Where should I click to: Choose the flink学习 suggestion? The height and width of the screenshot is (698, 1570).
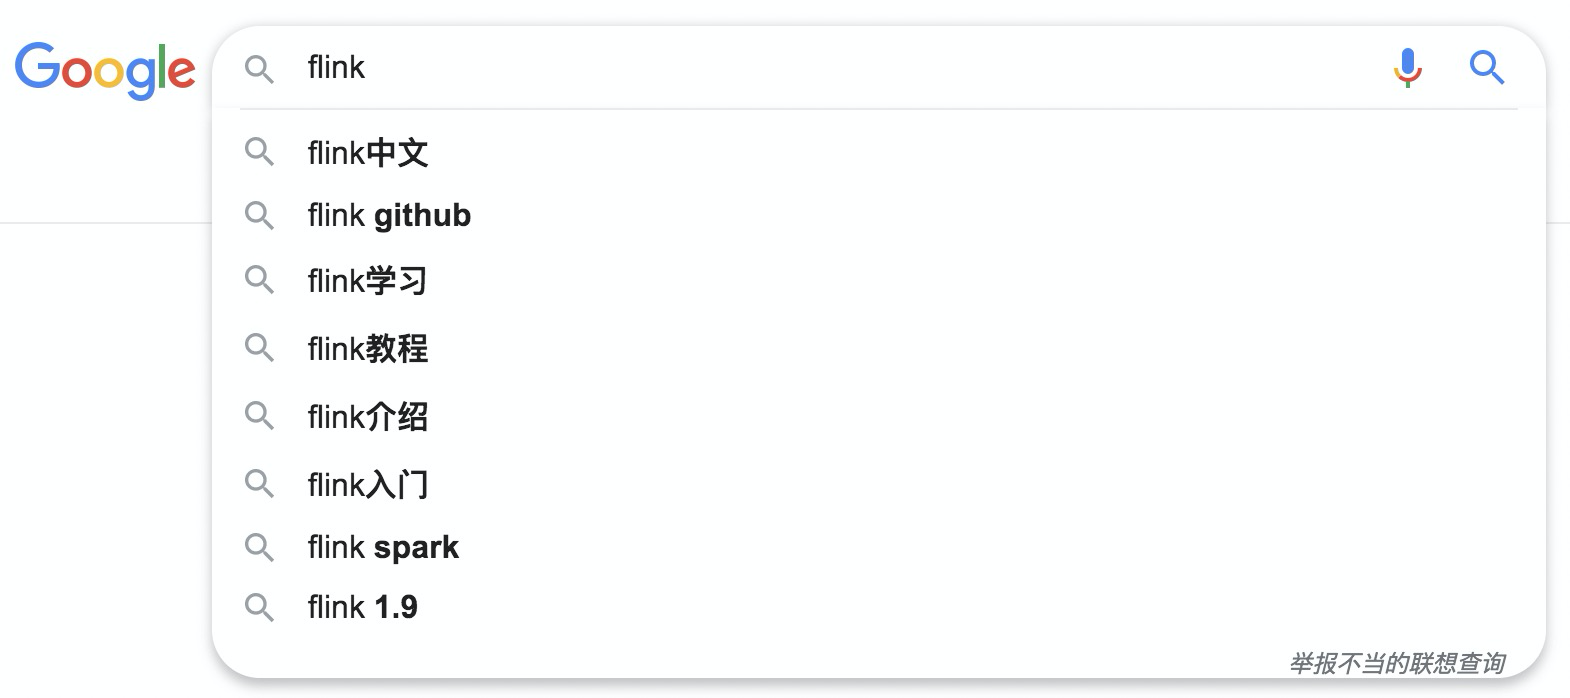click(x=368, y=281)
